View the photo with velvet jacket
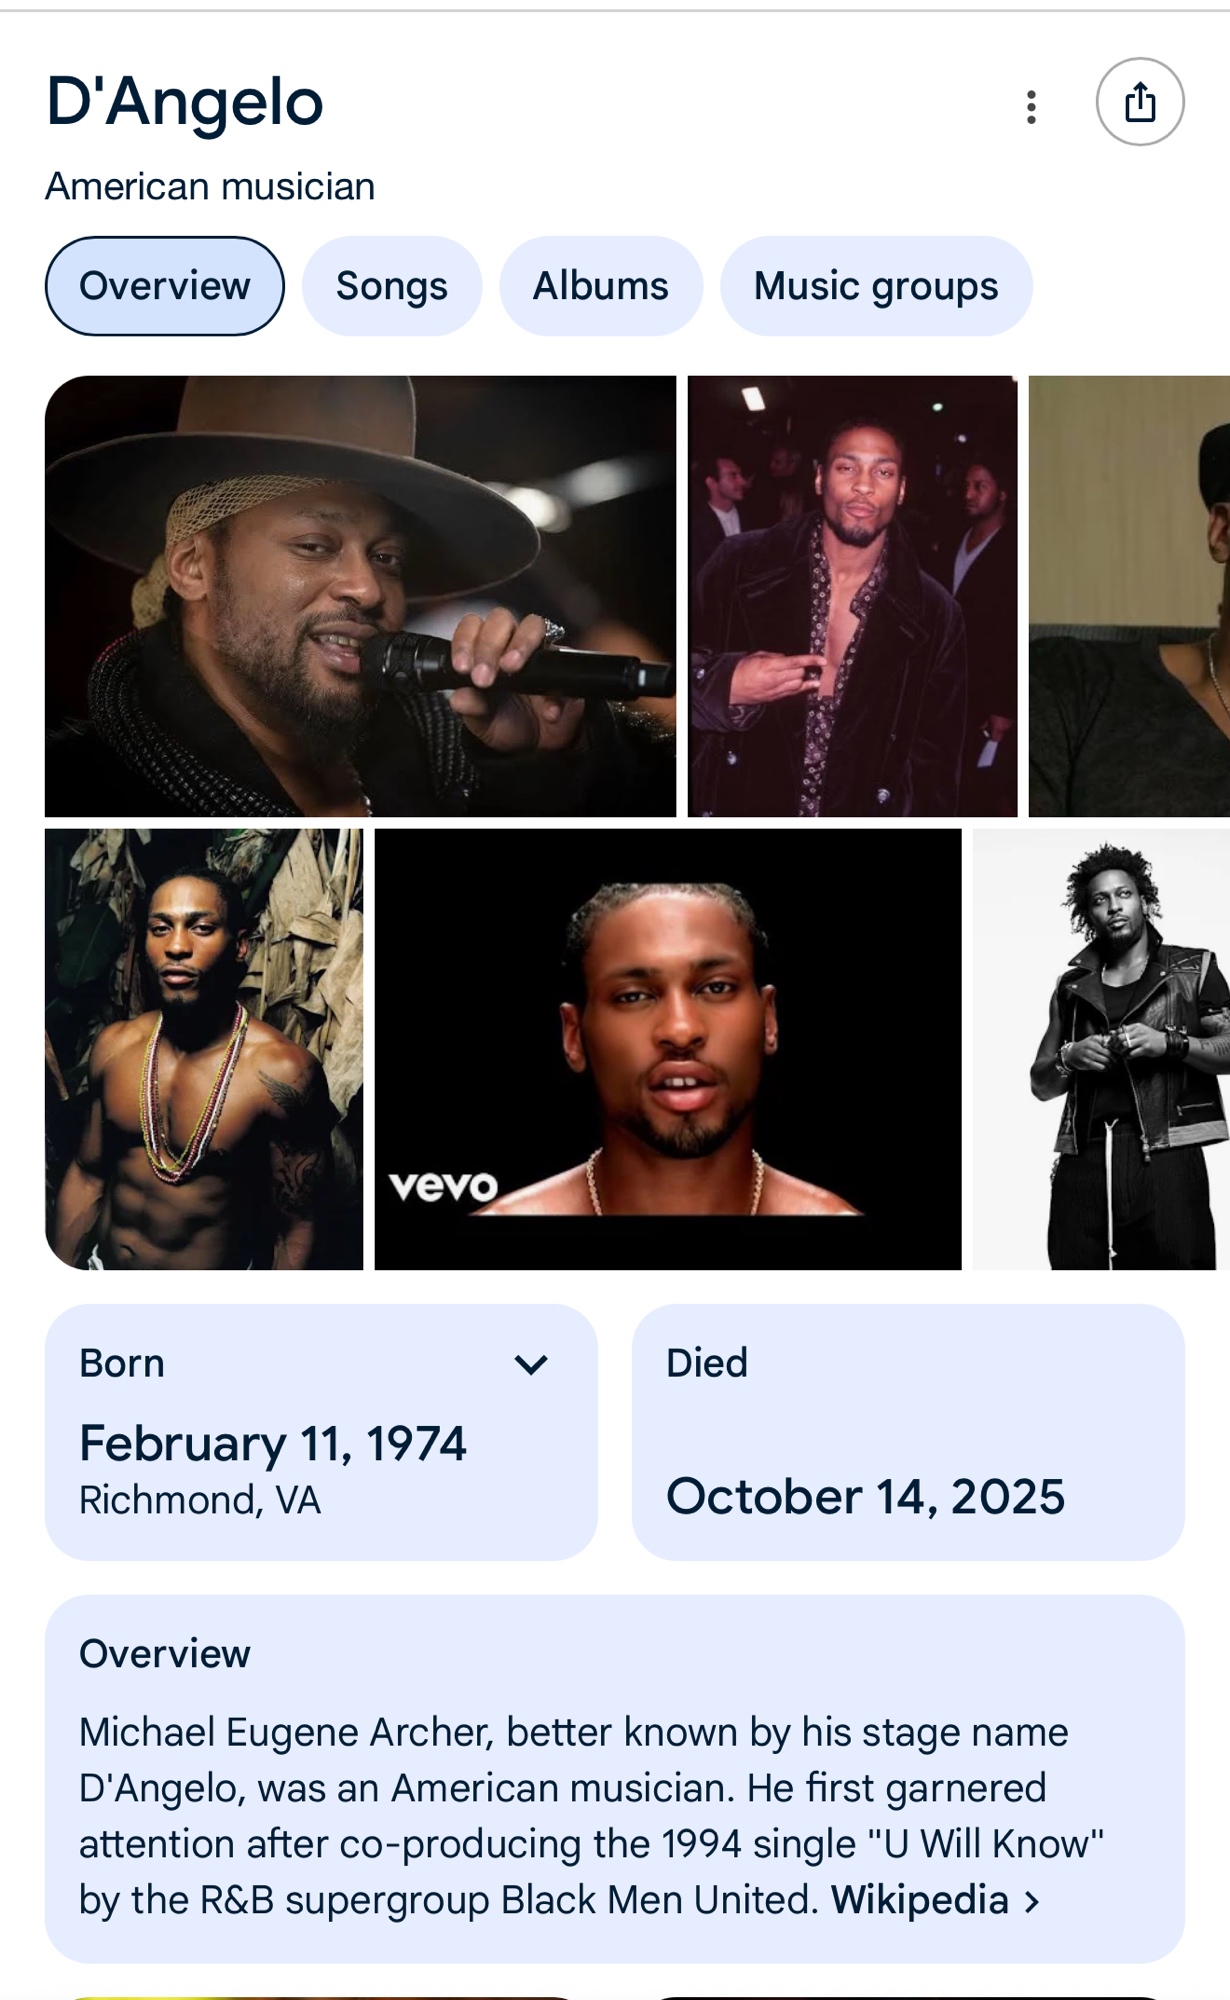 (x=852, y=596)
